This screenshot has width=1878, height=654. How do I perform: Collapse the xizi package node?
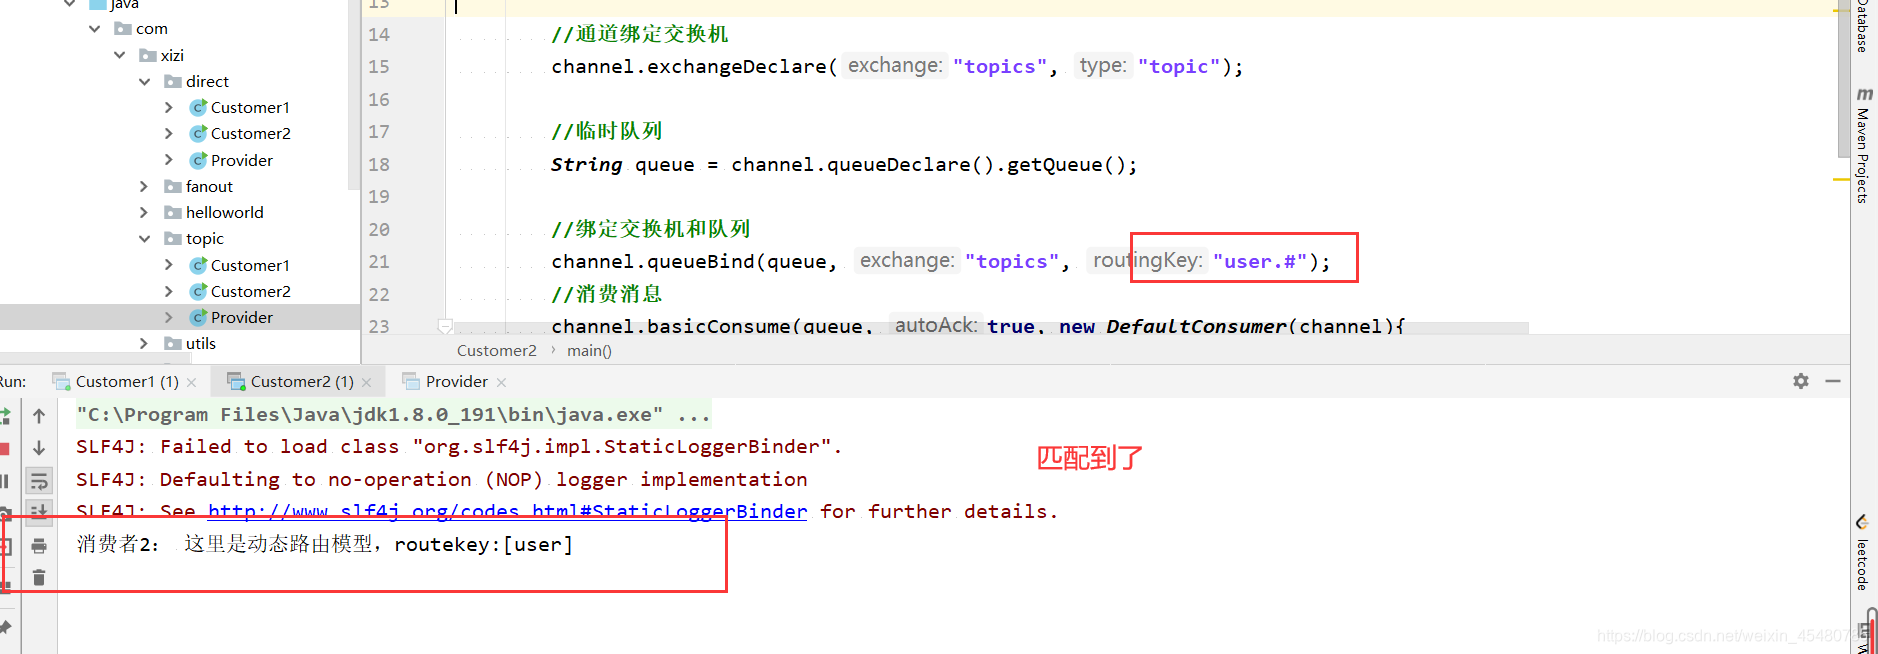click(x=120, y=55)
